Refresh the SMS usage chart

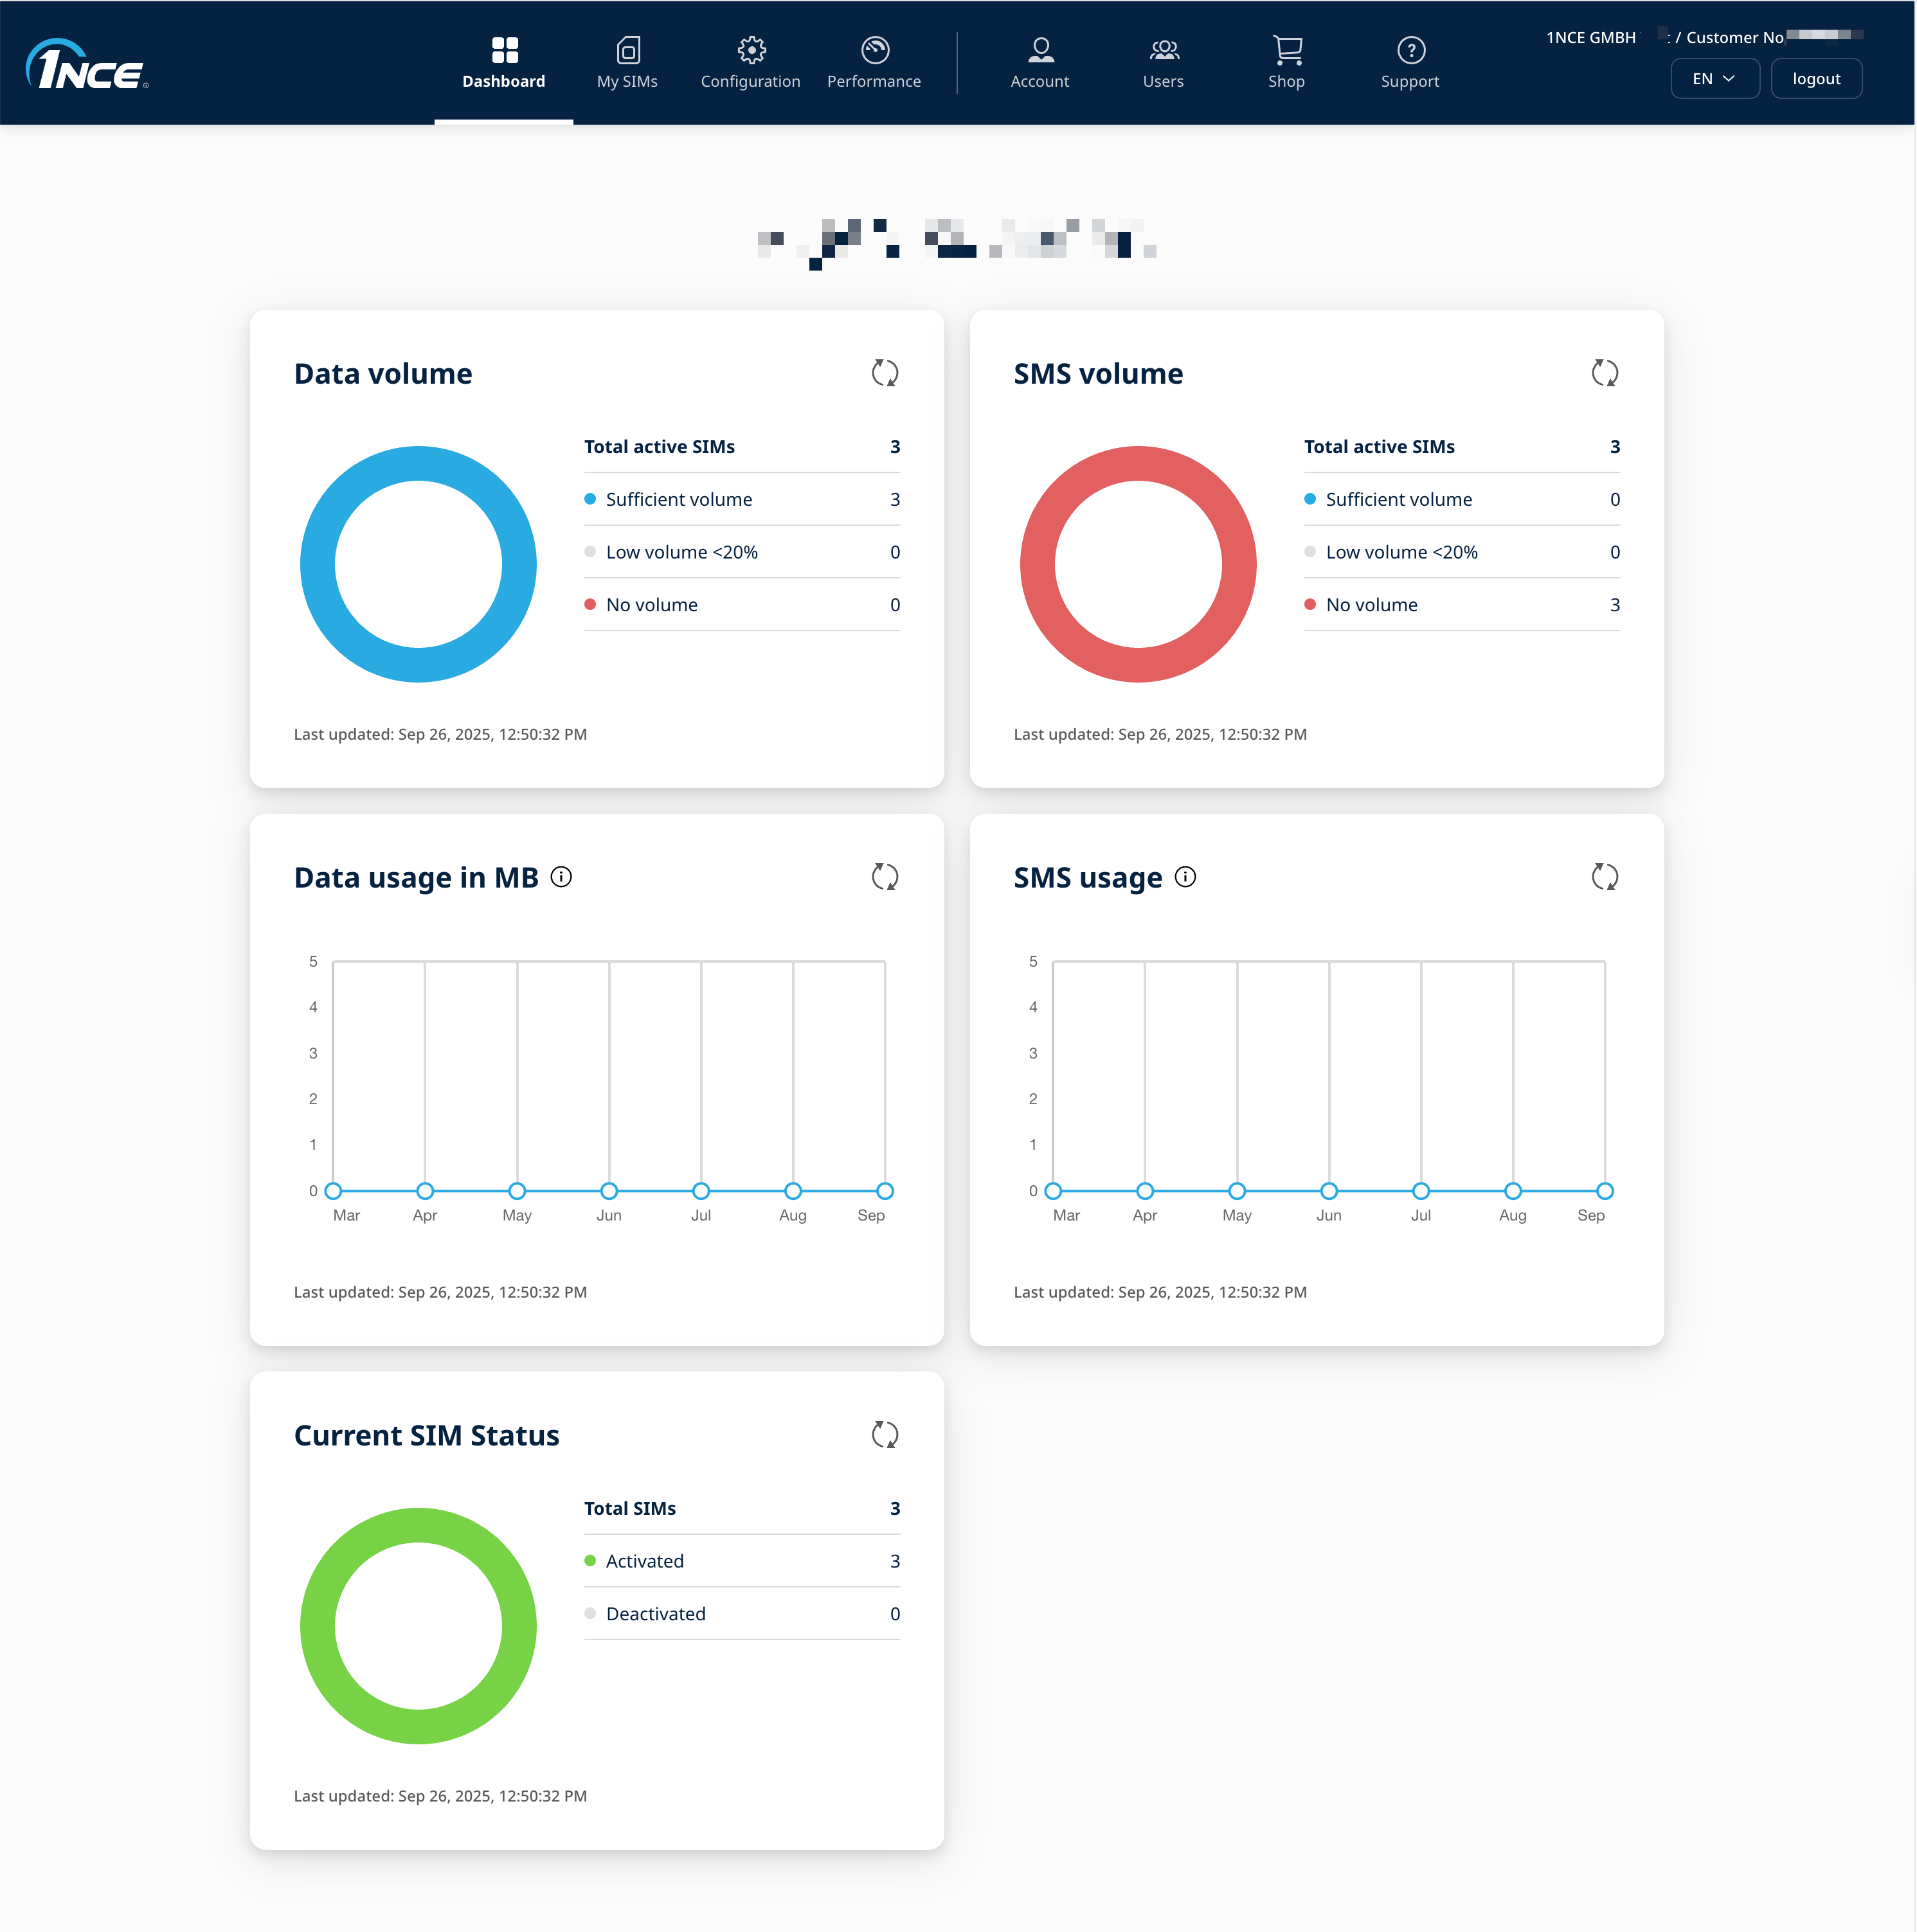coord(1604,877)
